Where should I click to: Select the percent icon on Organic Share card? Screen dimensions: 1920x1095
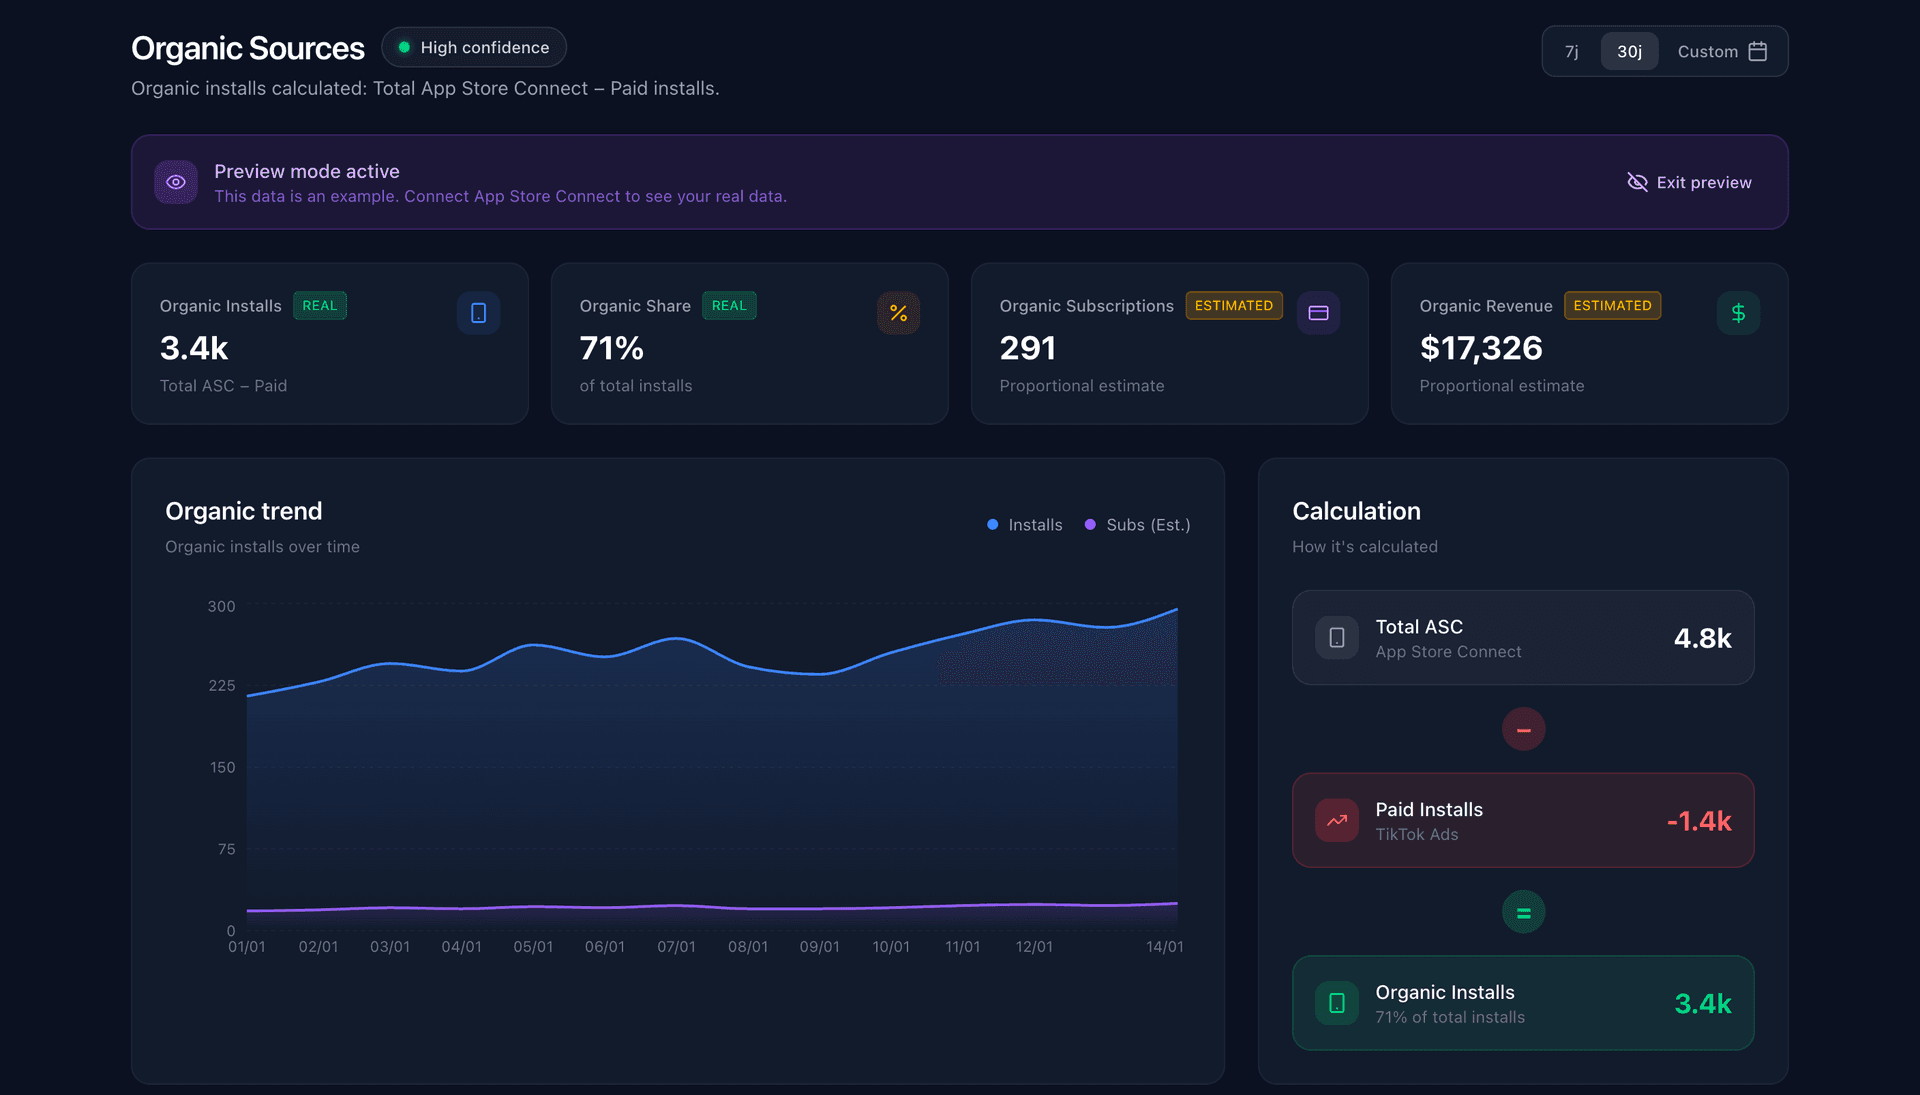pos(898,312)
